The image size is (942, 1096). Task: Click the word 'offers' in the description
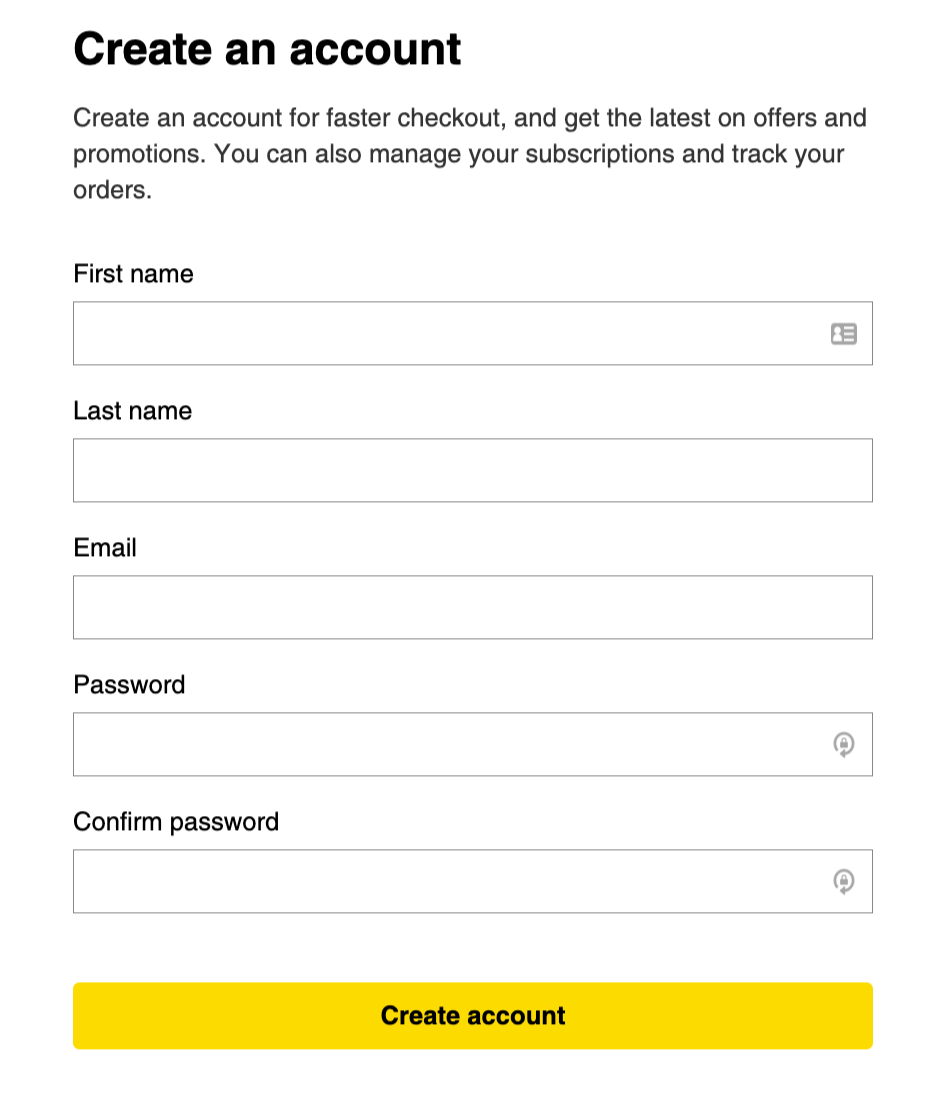tap(785, 118)
